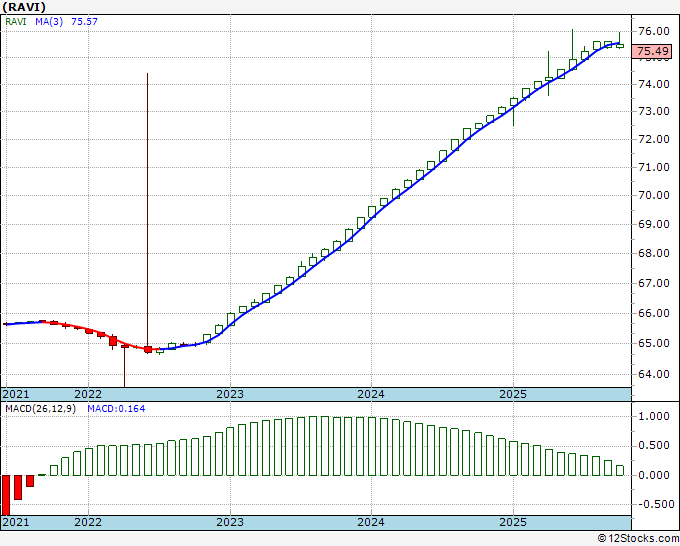The height and width of the screenshot is (546, 680).
Task: Click the 70.00 price axis label
Action: [654, 195]
